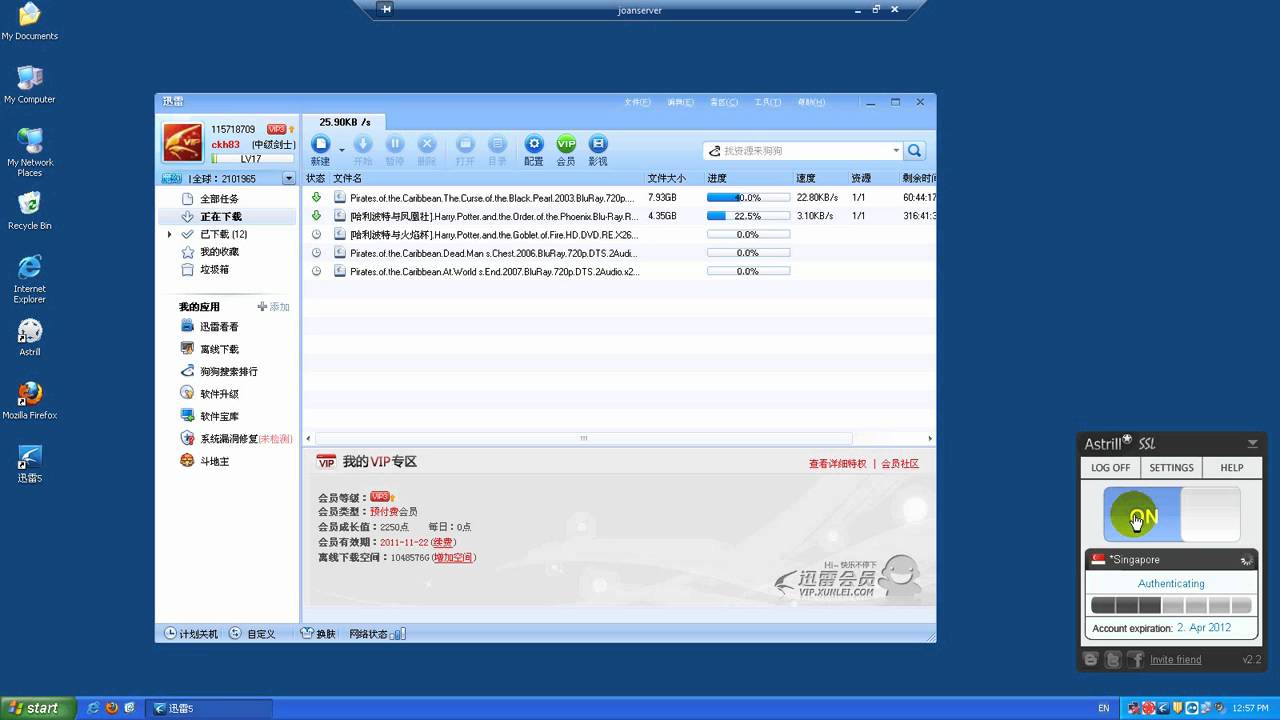Click the 找资源来狗狗 search input field

(805, 151)
